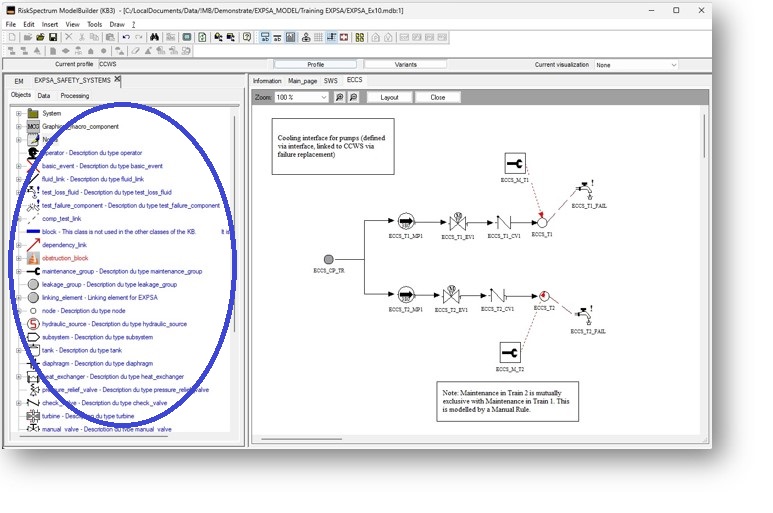Click the binoculars find icon in the toolbar
This screenshot has width=773, height=513.
(x=155, y=37)
